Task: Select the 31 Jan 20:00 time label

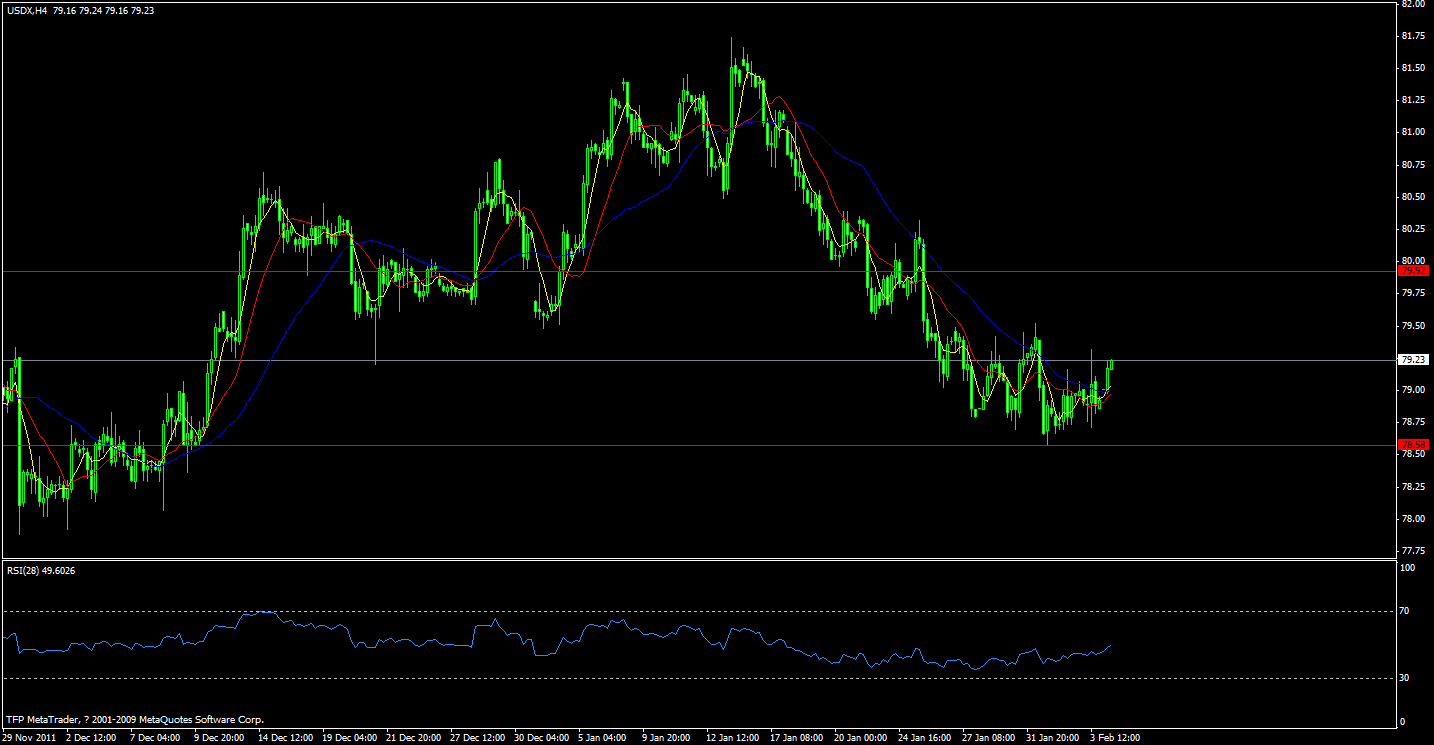Action: click(x=1051, y=737)
